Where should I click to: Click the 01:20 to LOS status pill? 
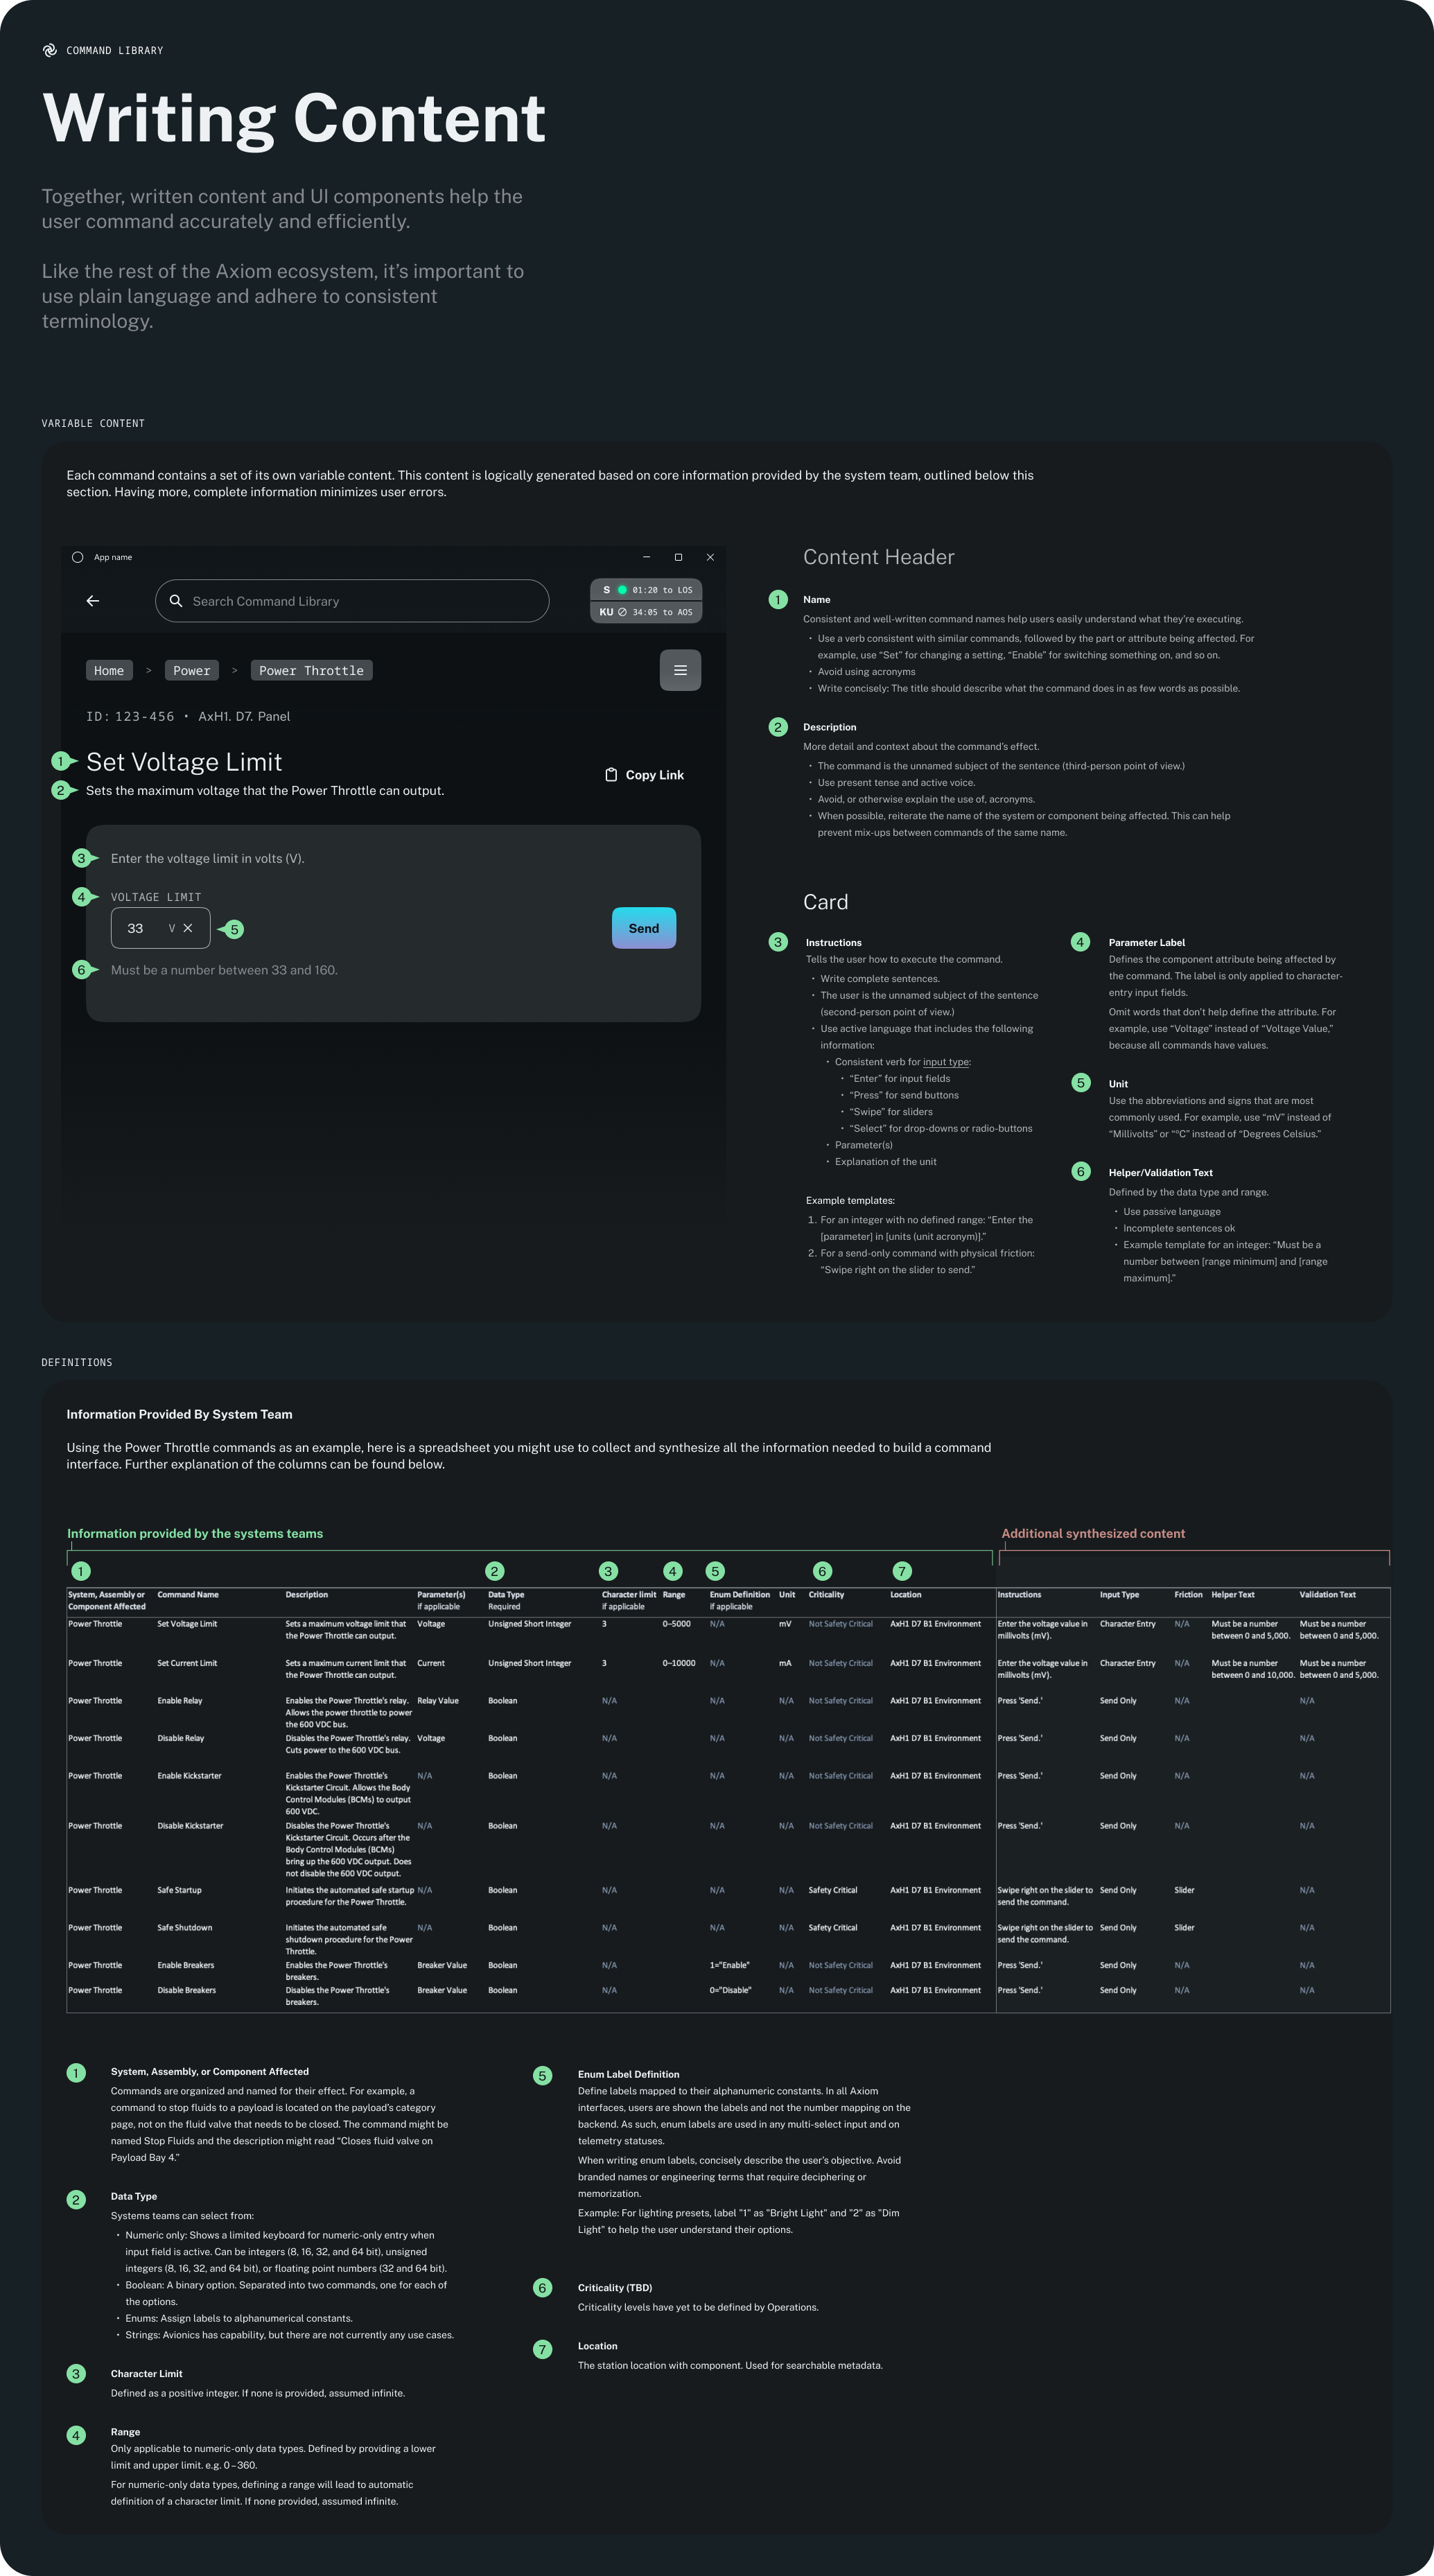[x=662, y=590]
